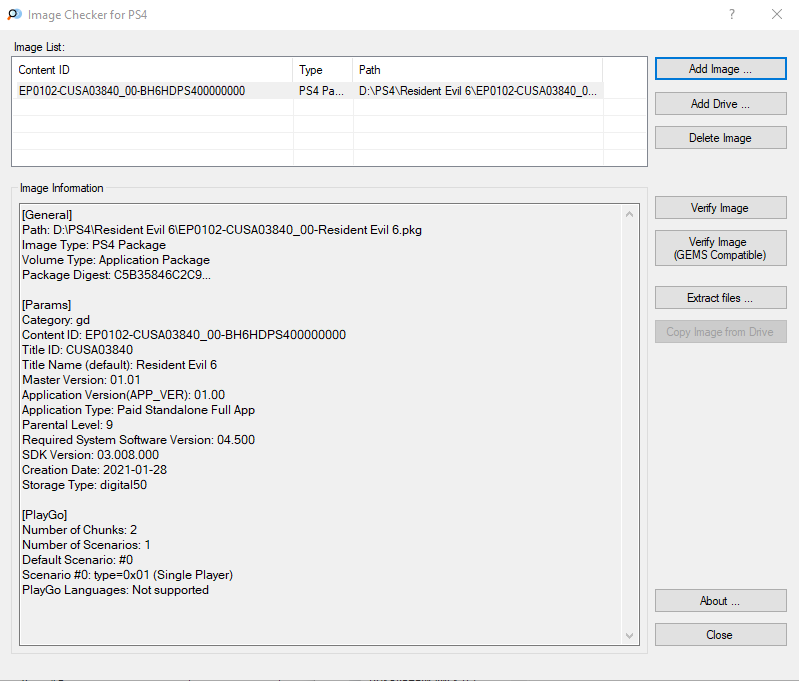
Task: Click the Image Checker app icon in title bar
Action: pyautogui.click(x=14, y=14)
